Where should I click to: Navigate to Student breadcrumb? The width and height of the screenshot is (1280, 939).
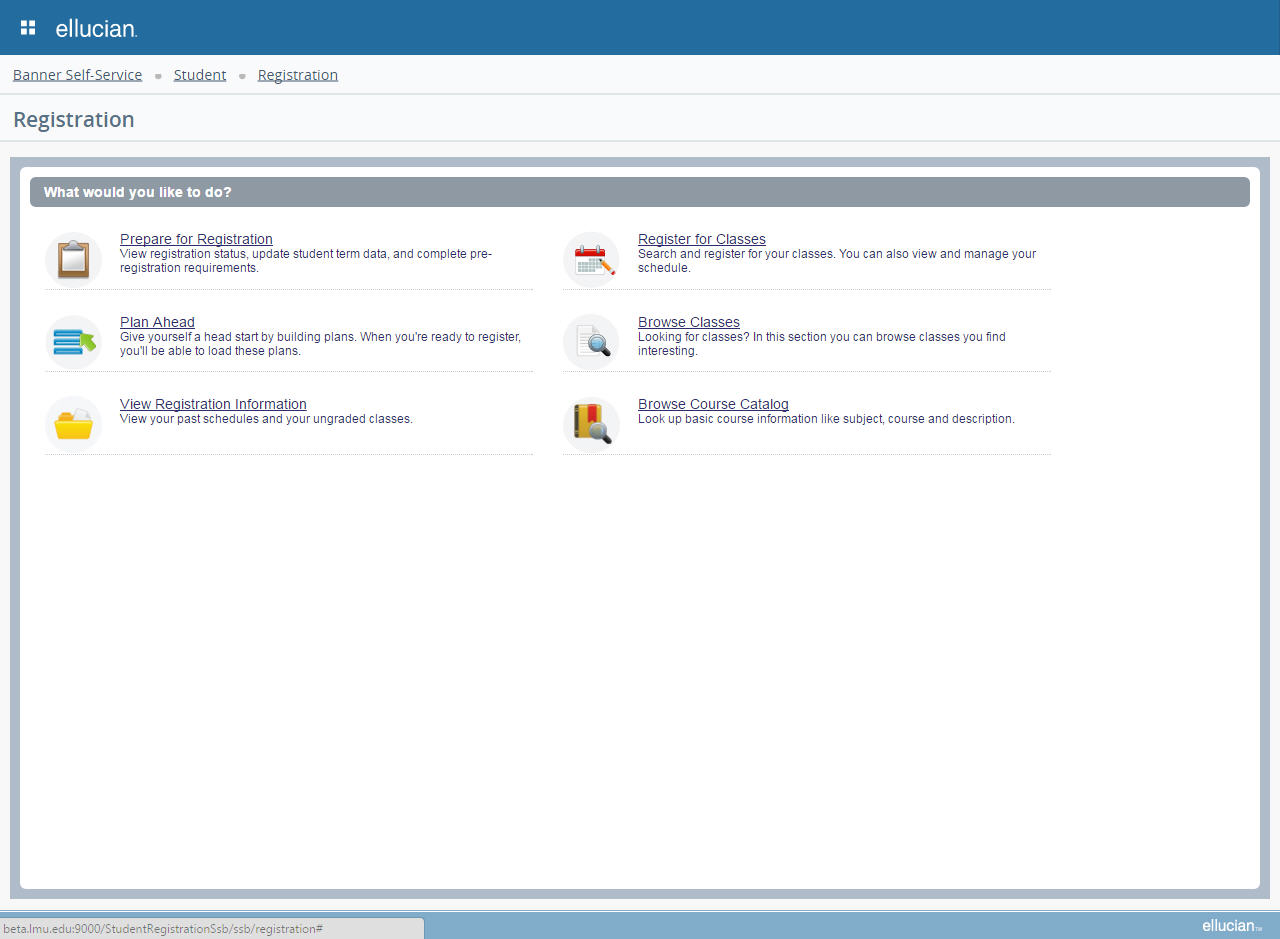coord(200,75)
